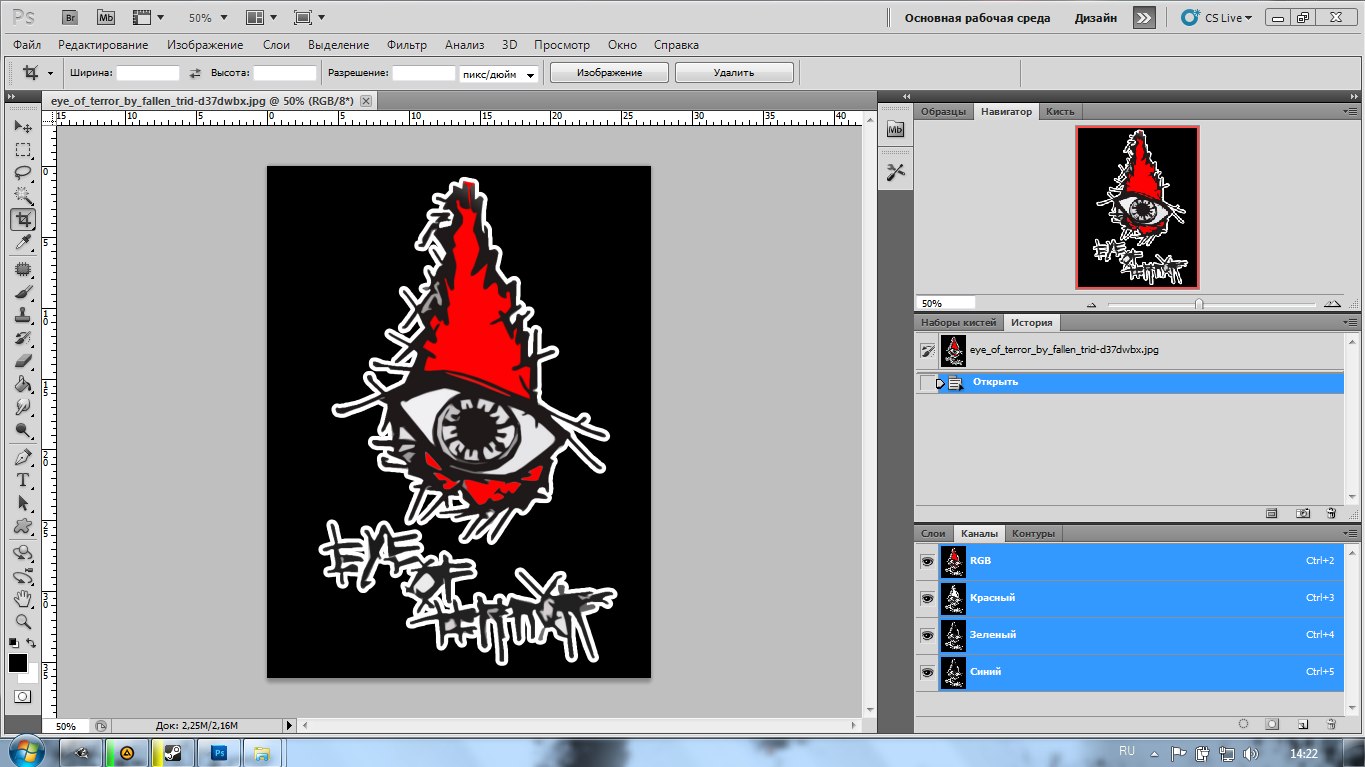Select the Spot Healing Brush tool
The image size is (1365, 767).
[x=23, y=270]
